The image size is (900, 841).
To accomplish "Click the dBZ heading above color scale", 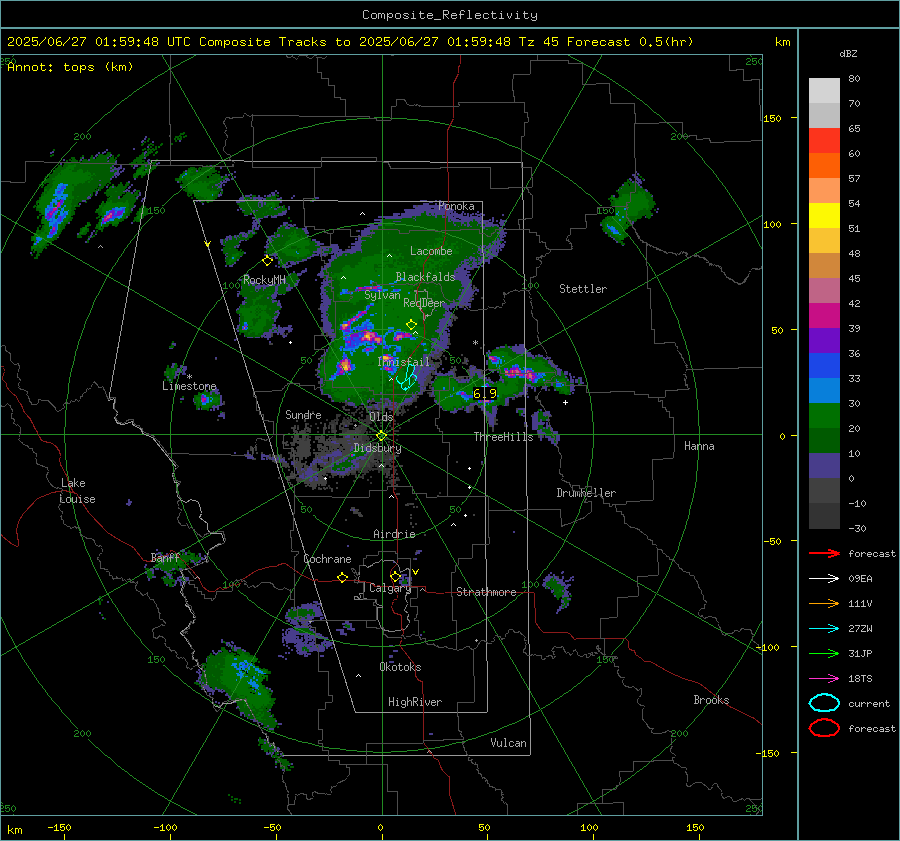I will [x=848, y=53].
